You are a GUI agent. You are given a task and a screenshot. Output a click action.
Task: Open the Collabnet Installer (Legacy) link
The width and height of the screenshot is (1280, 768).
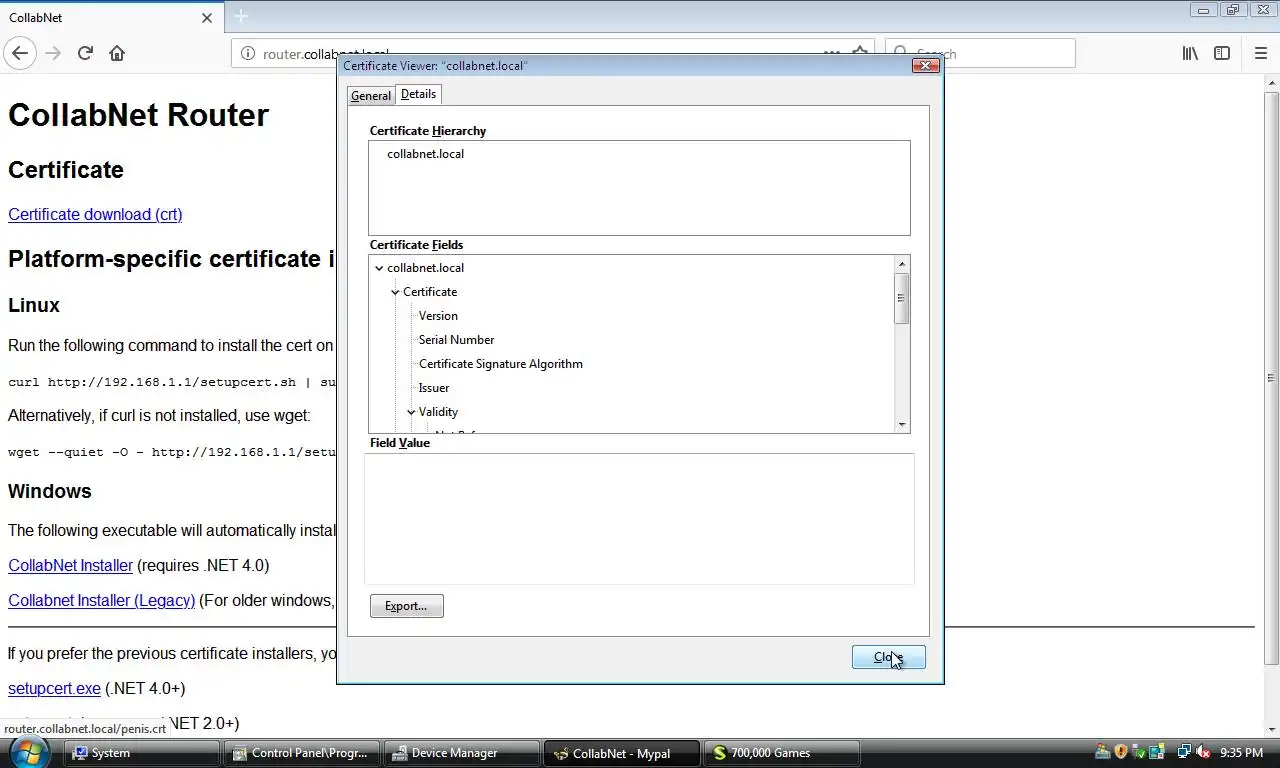pos(101,600)
